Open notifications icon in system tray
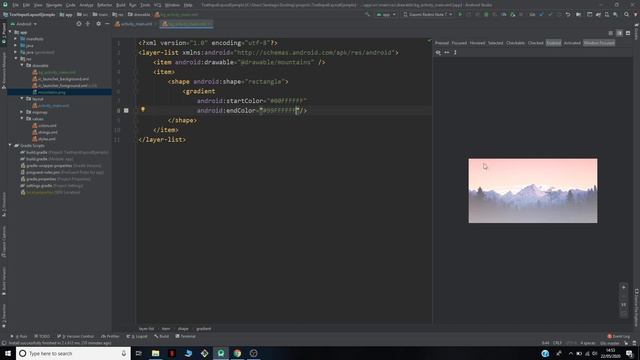Screen dimensions: 640x360 [x=629, y=353]
